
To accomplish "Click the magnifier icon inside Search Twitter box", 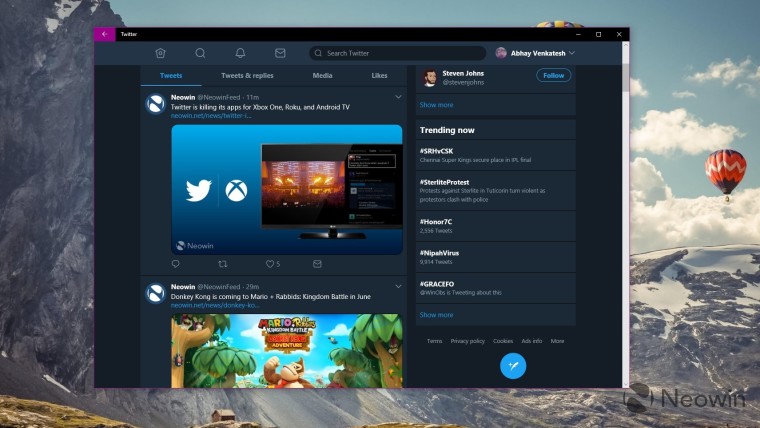I will point(318,53).
